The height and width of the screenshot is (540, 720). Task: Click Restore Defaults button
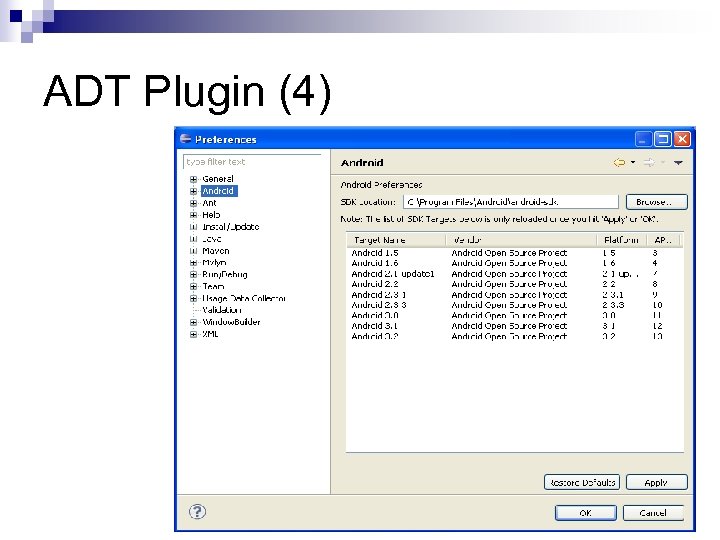582,482
